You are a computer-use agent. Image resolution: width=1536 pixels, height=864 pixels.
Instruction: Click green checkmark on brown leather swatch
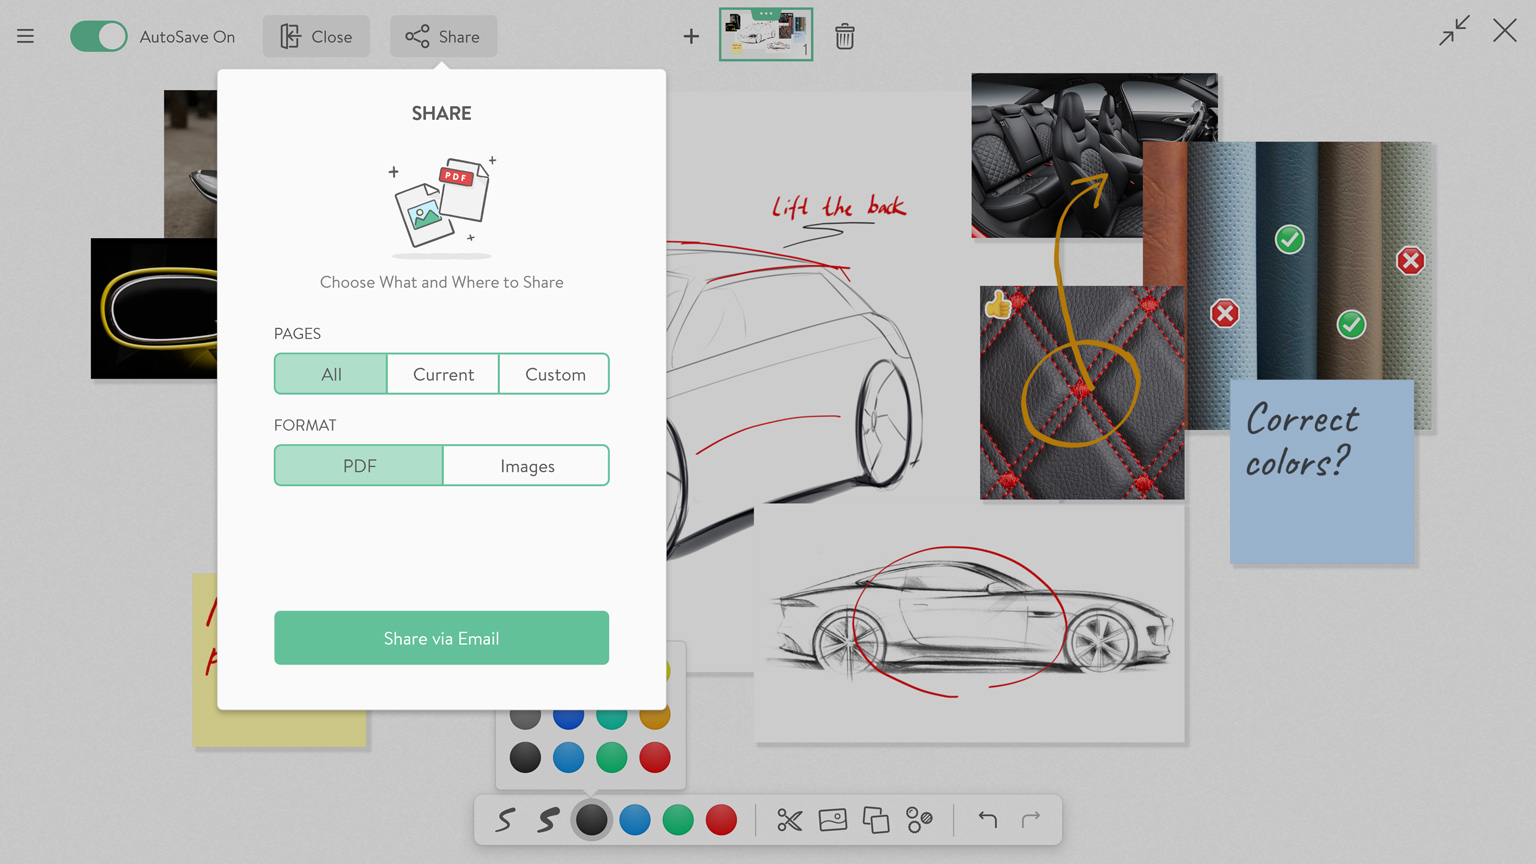1352,325
